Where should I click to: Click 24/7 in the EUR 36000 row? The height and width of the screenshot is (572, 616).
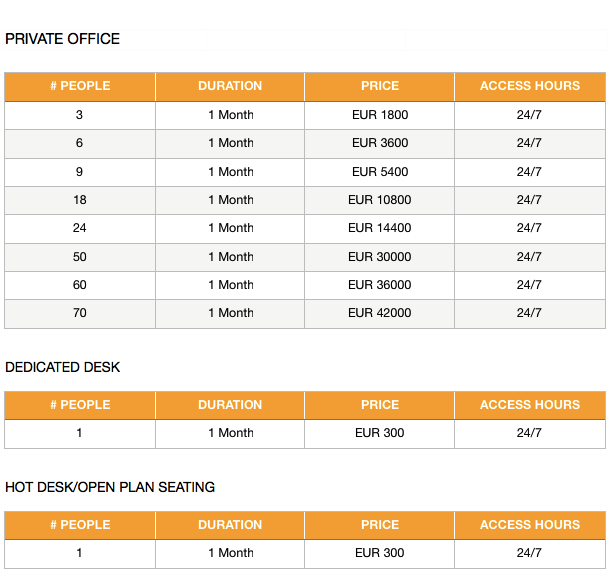click(529, 285)
